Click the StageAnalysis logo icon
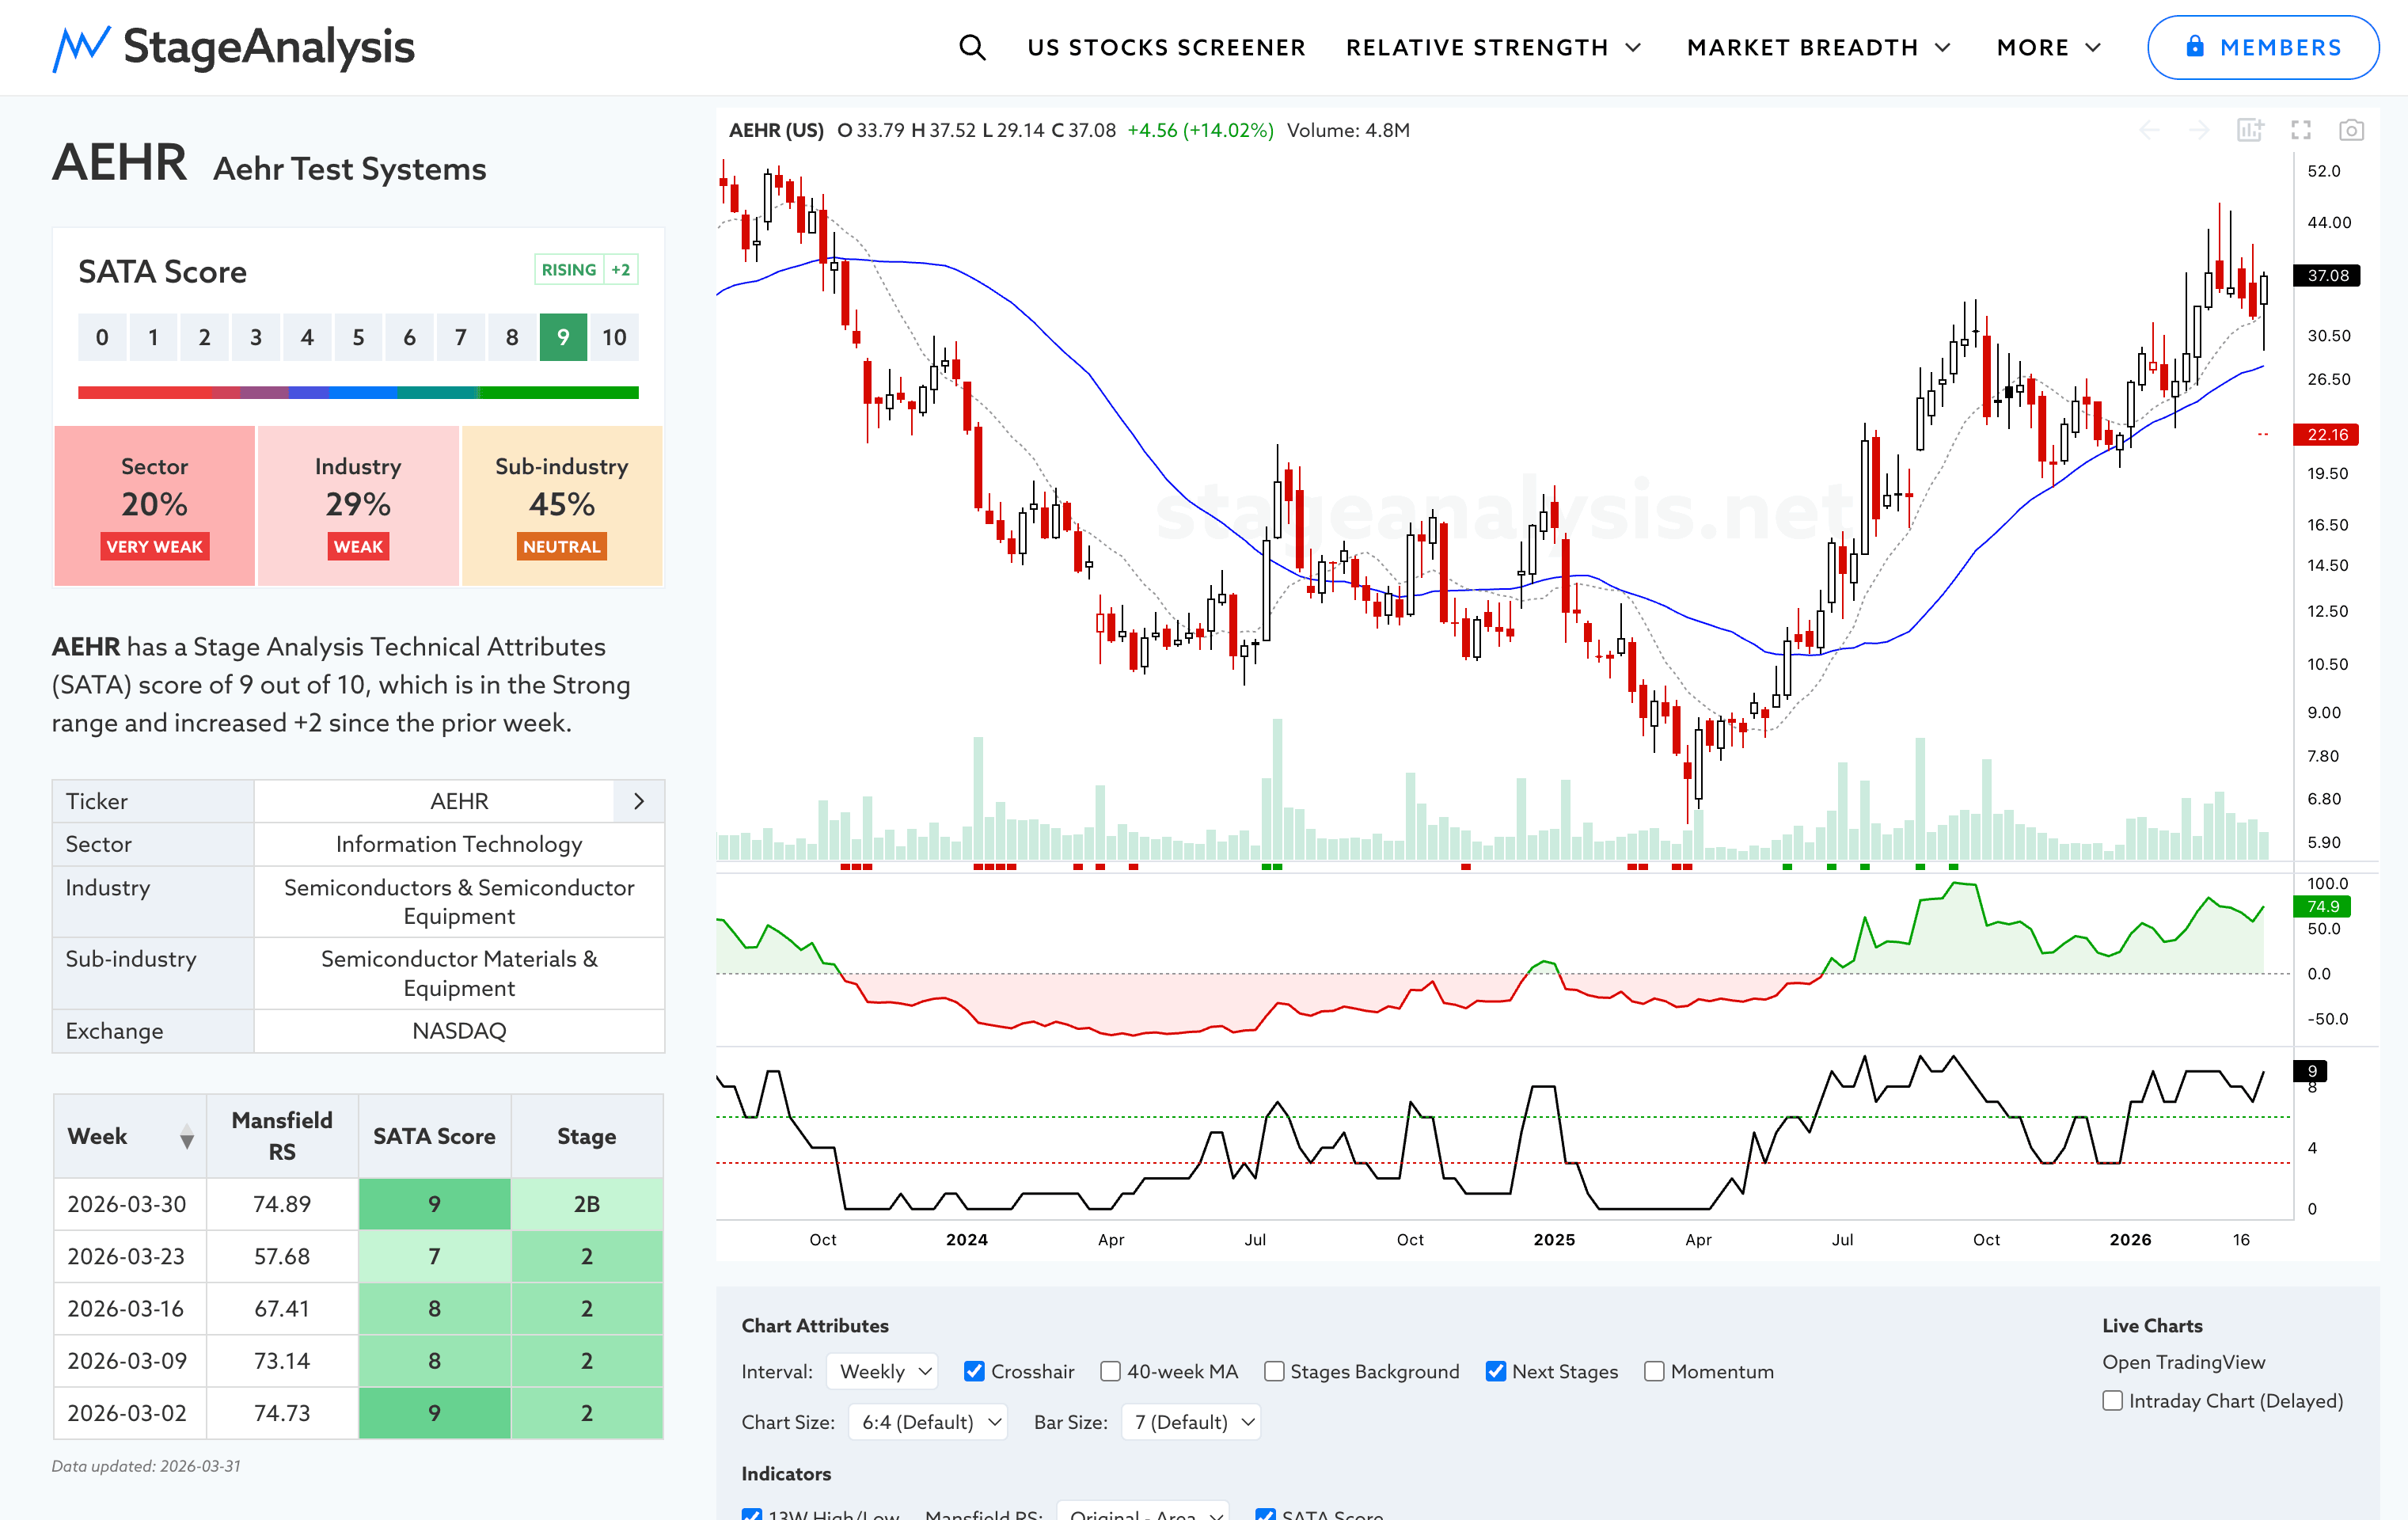The image size is (2408, 1520). point(81,47)
